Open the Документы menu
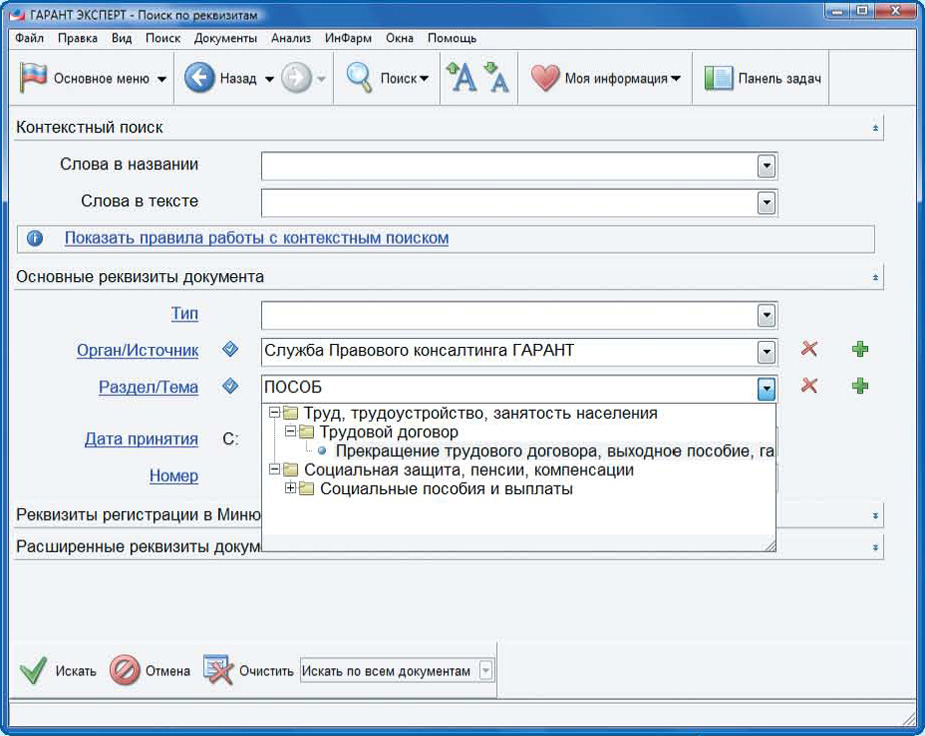 click(225, 38)
